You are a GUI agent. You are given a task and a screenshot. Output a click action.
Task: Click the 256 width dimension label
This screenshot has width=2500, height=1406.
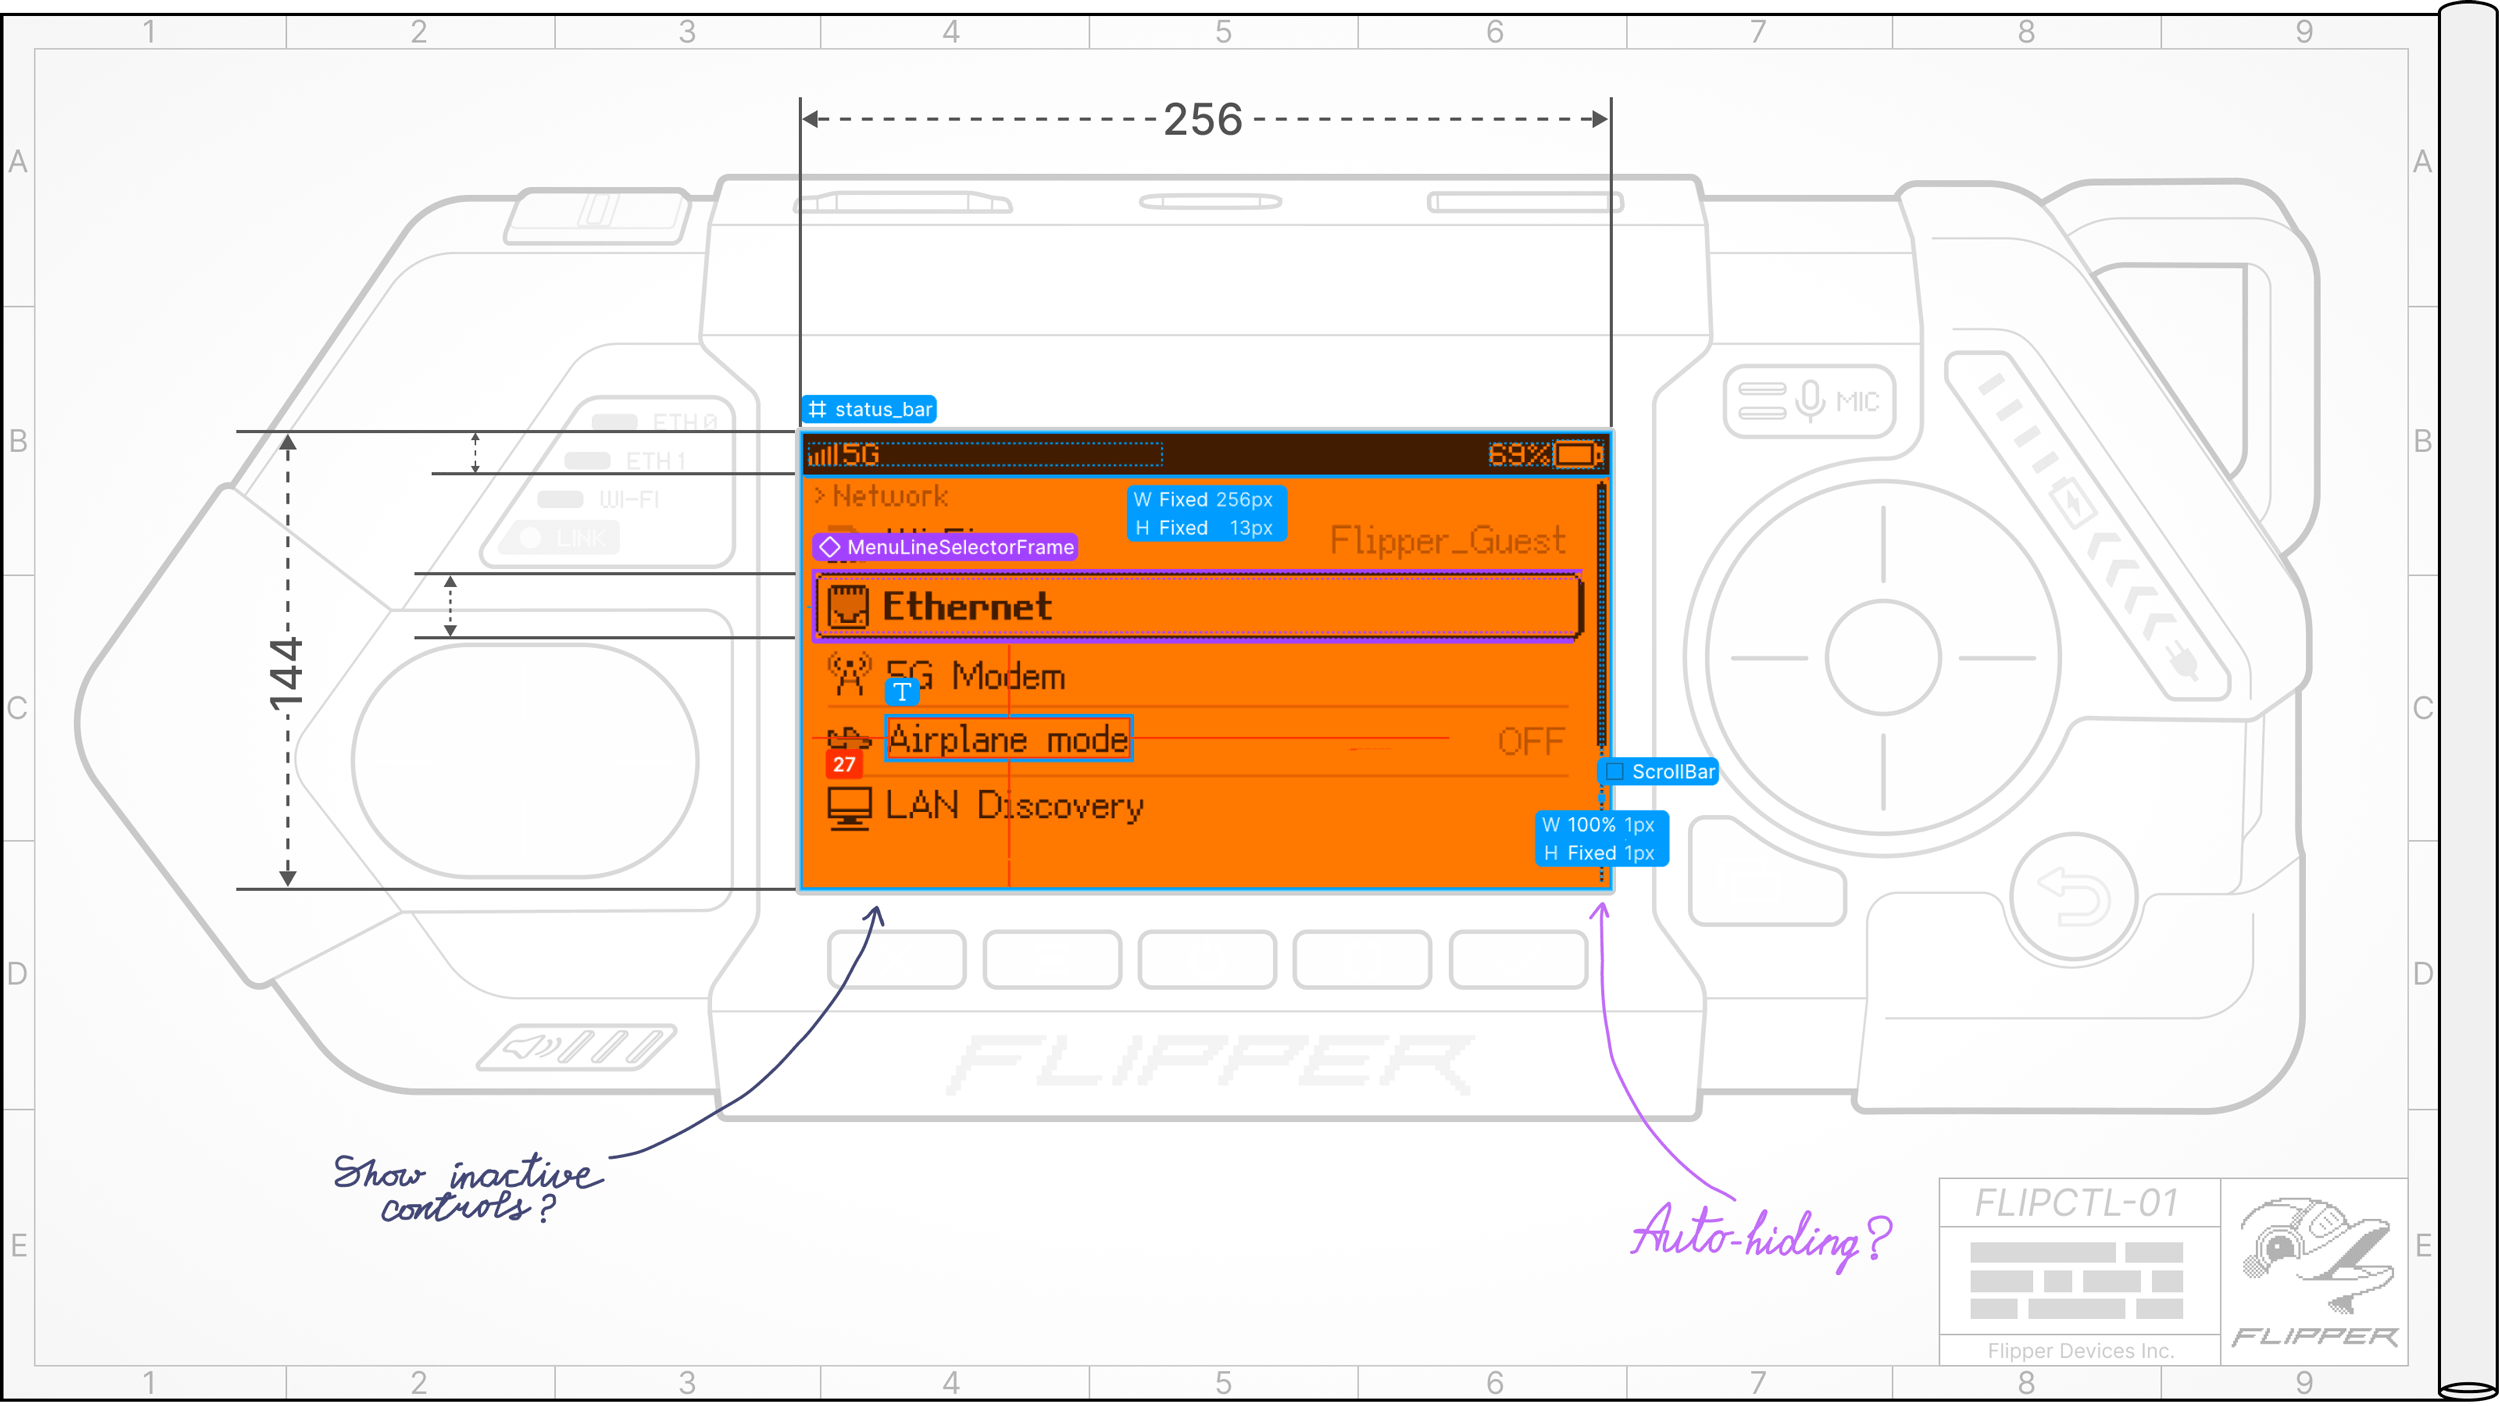click(1204, 120)
